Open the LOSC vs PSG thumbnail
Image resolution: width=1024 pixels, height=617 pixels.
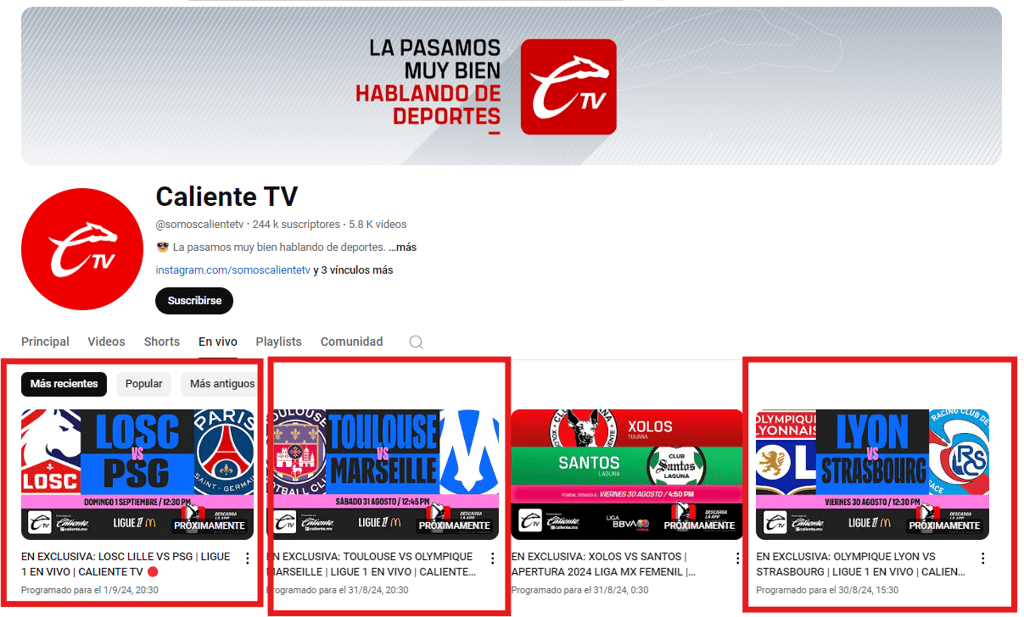[x=137, y=475]
